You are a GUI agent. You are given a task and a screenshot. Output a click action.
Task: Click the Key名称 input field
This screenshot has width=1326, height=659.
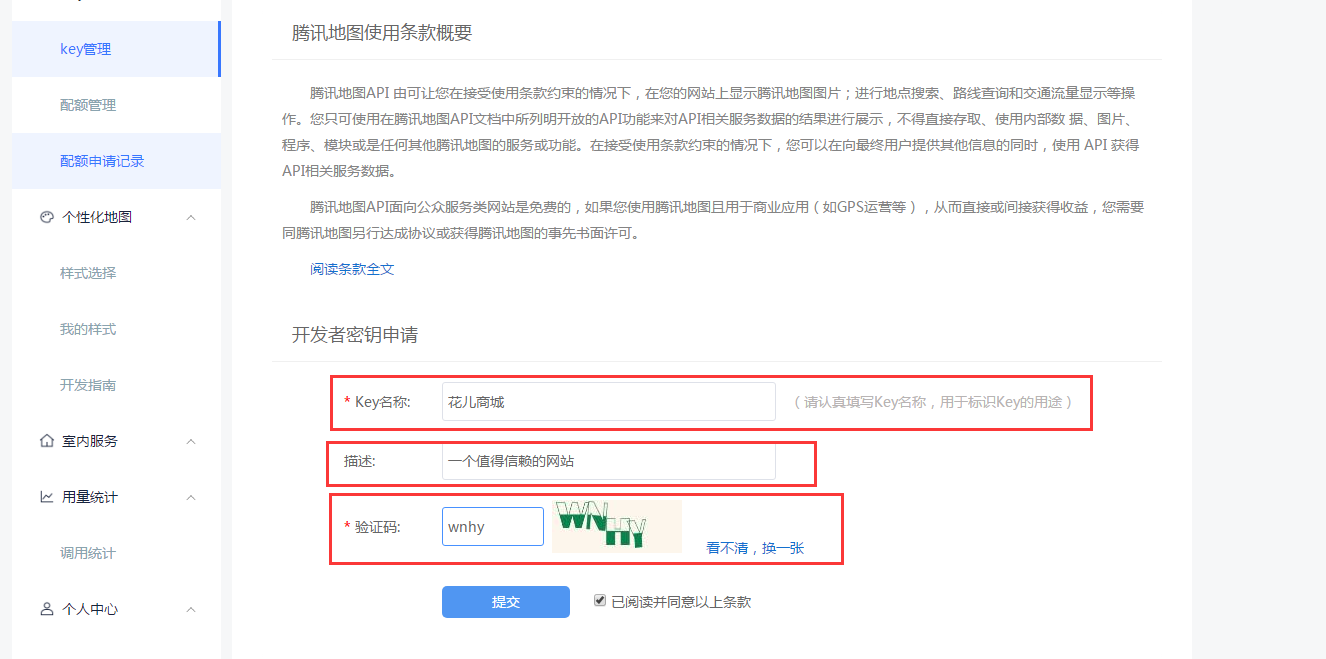click(x=608, y=402)
